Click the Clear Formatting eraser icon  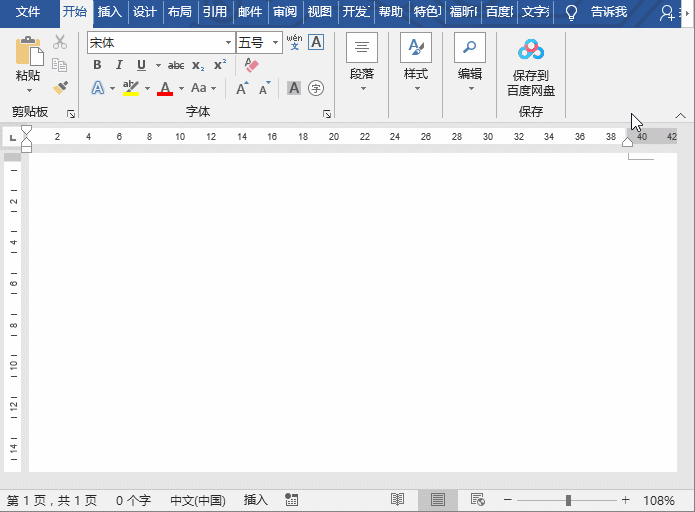[x=251, y=65]
